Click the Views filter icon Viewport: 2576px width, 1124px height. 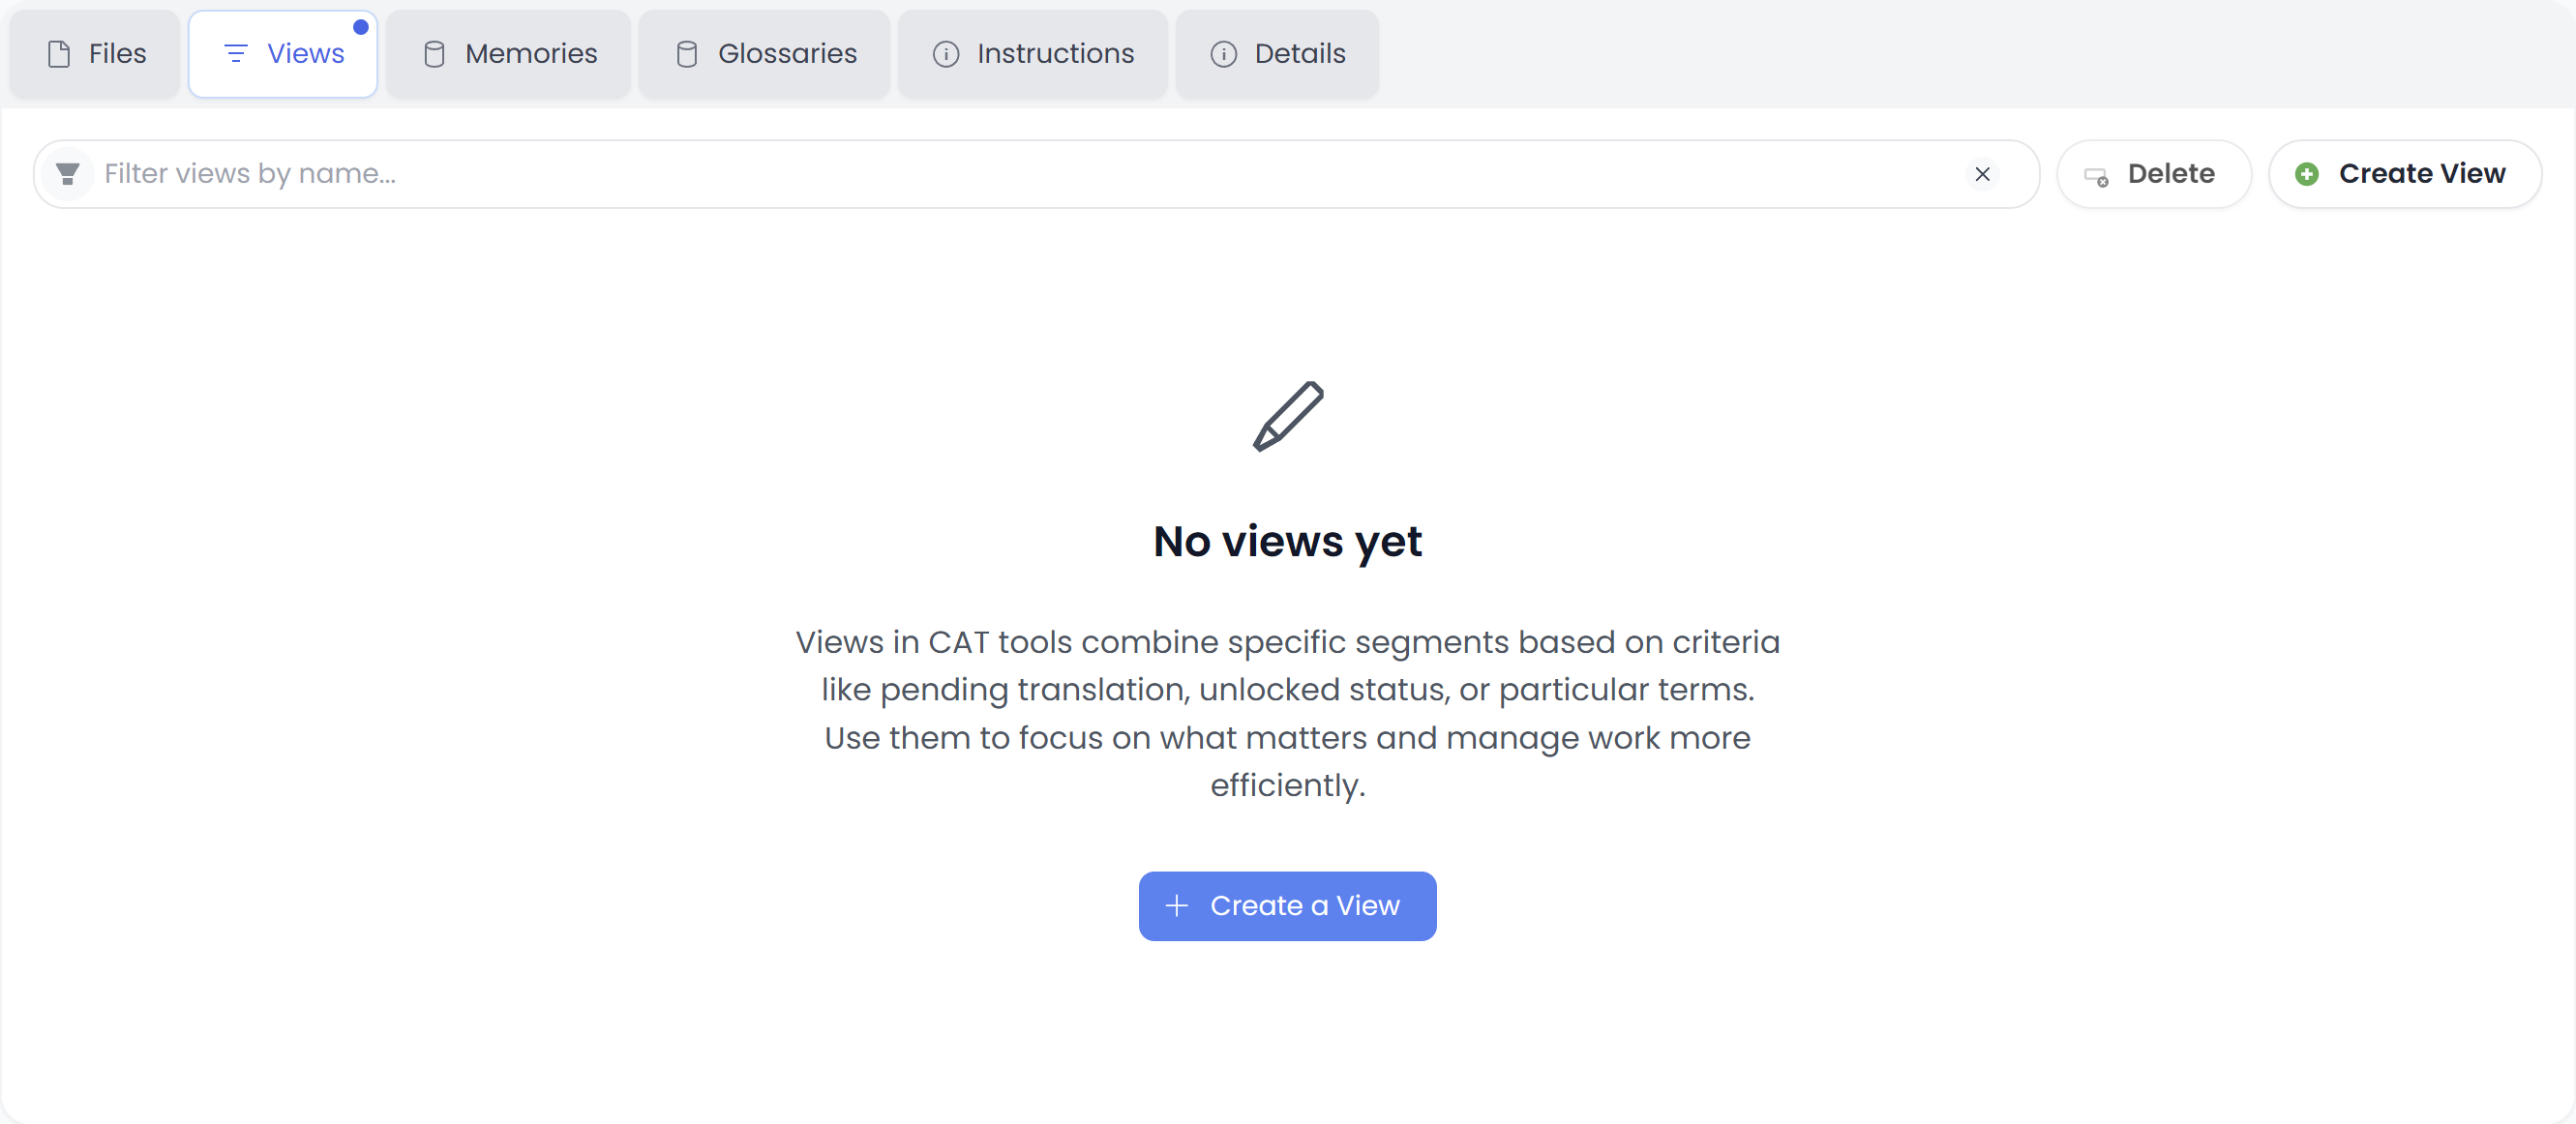[x=236, y=54]
